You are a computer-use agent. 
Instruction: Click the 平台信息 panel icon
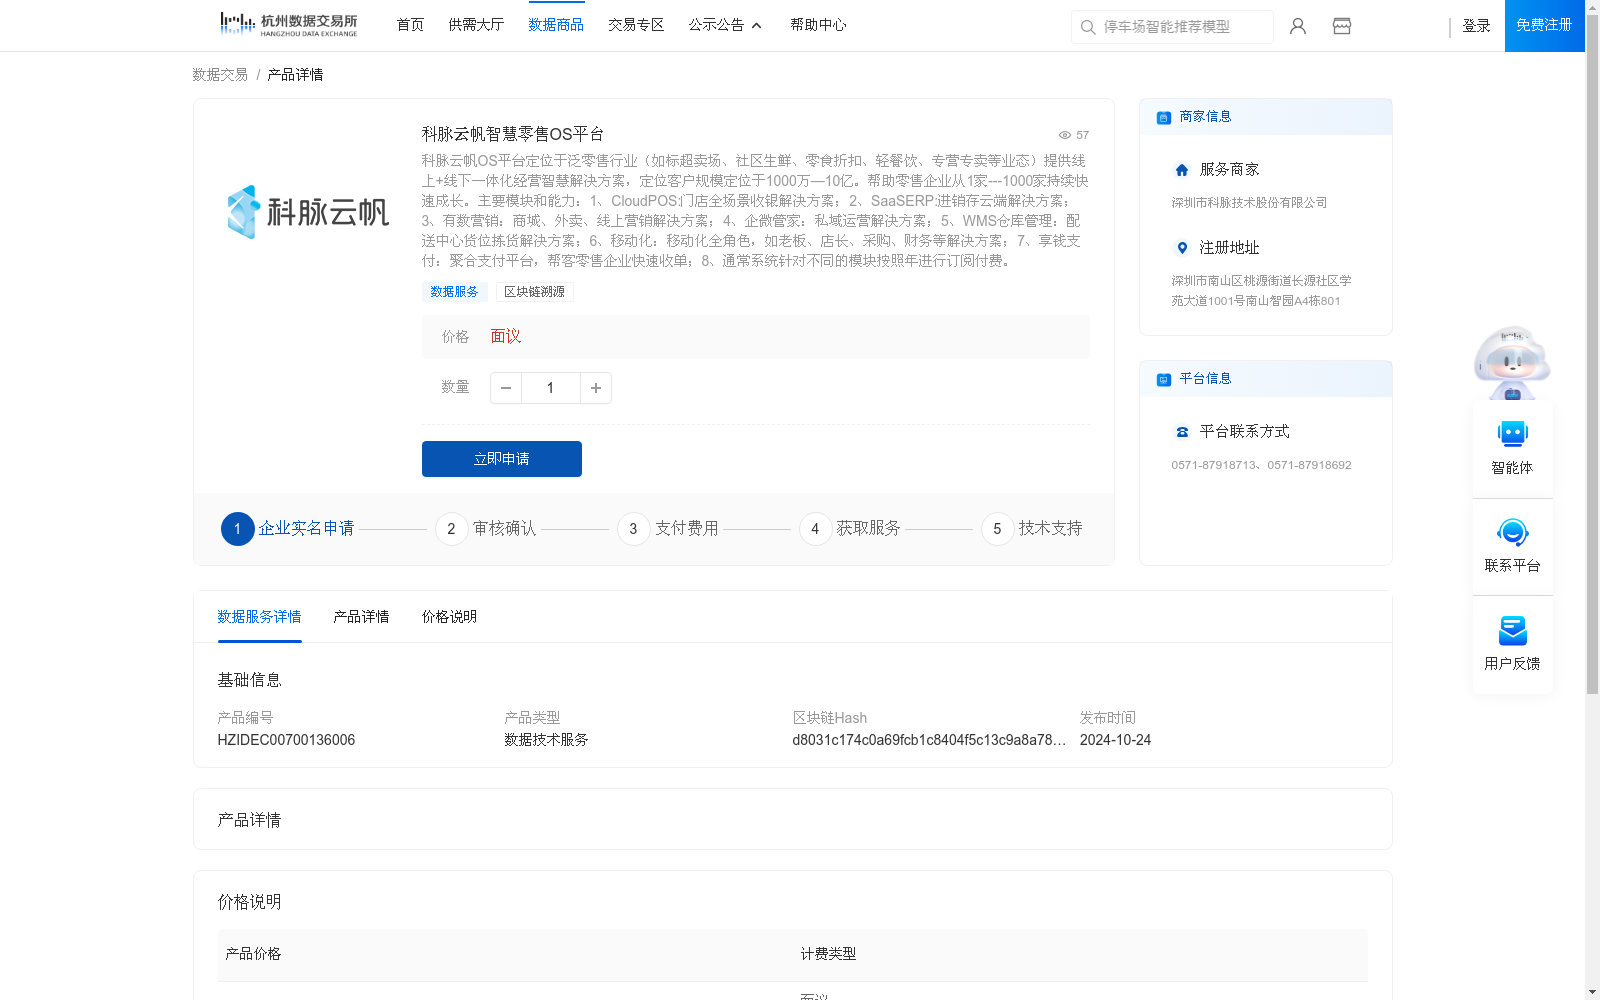[x=1163, y=380]
